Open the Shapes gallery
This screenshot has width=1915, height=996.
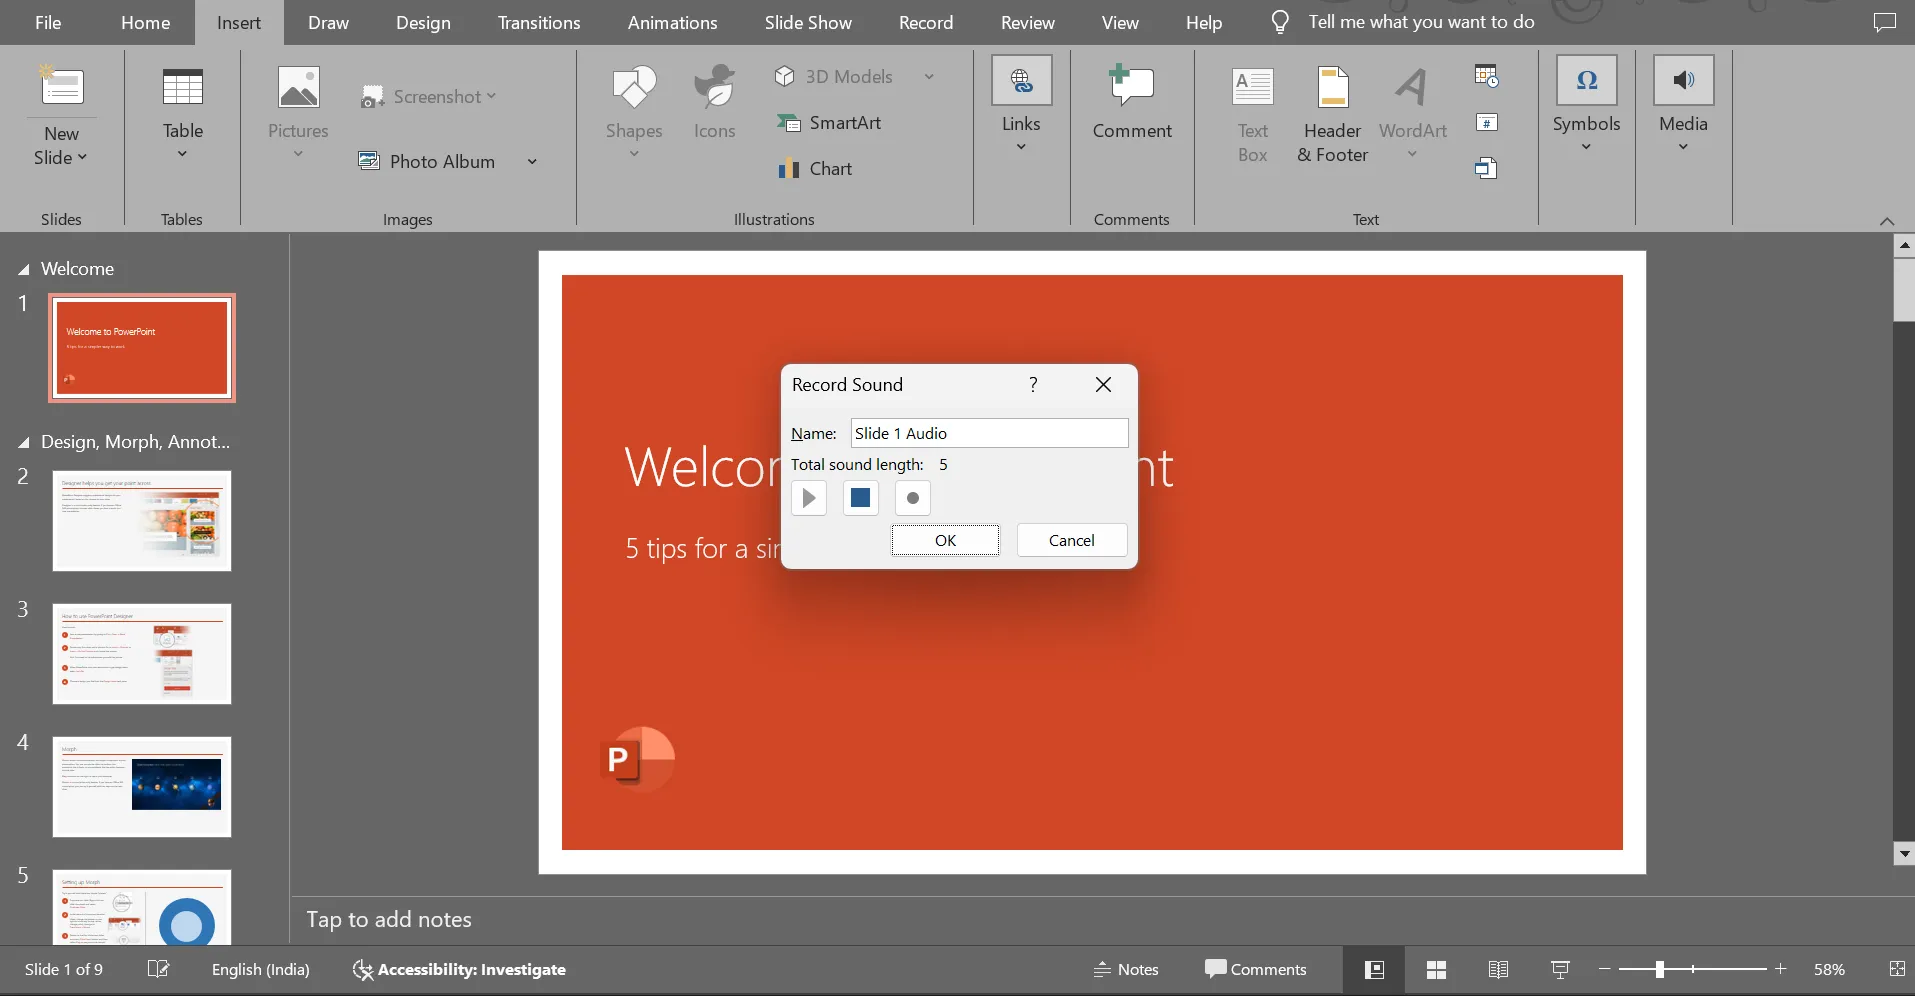634,110
